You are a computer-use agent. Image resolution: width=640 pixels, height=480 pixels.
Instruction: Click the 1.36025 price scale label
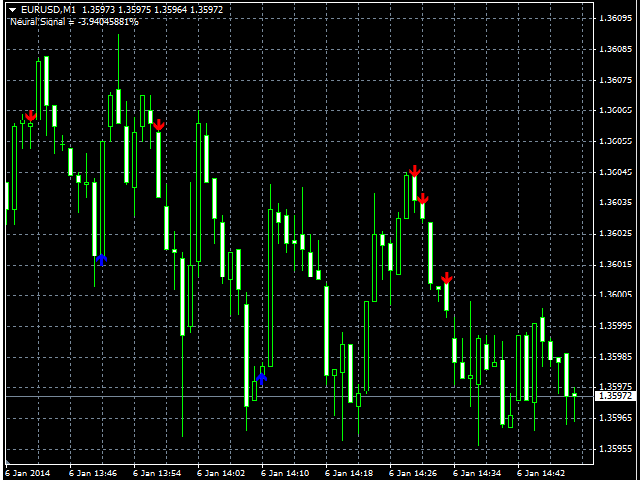coord(616,233)
